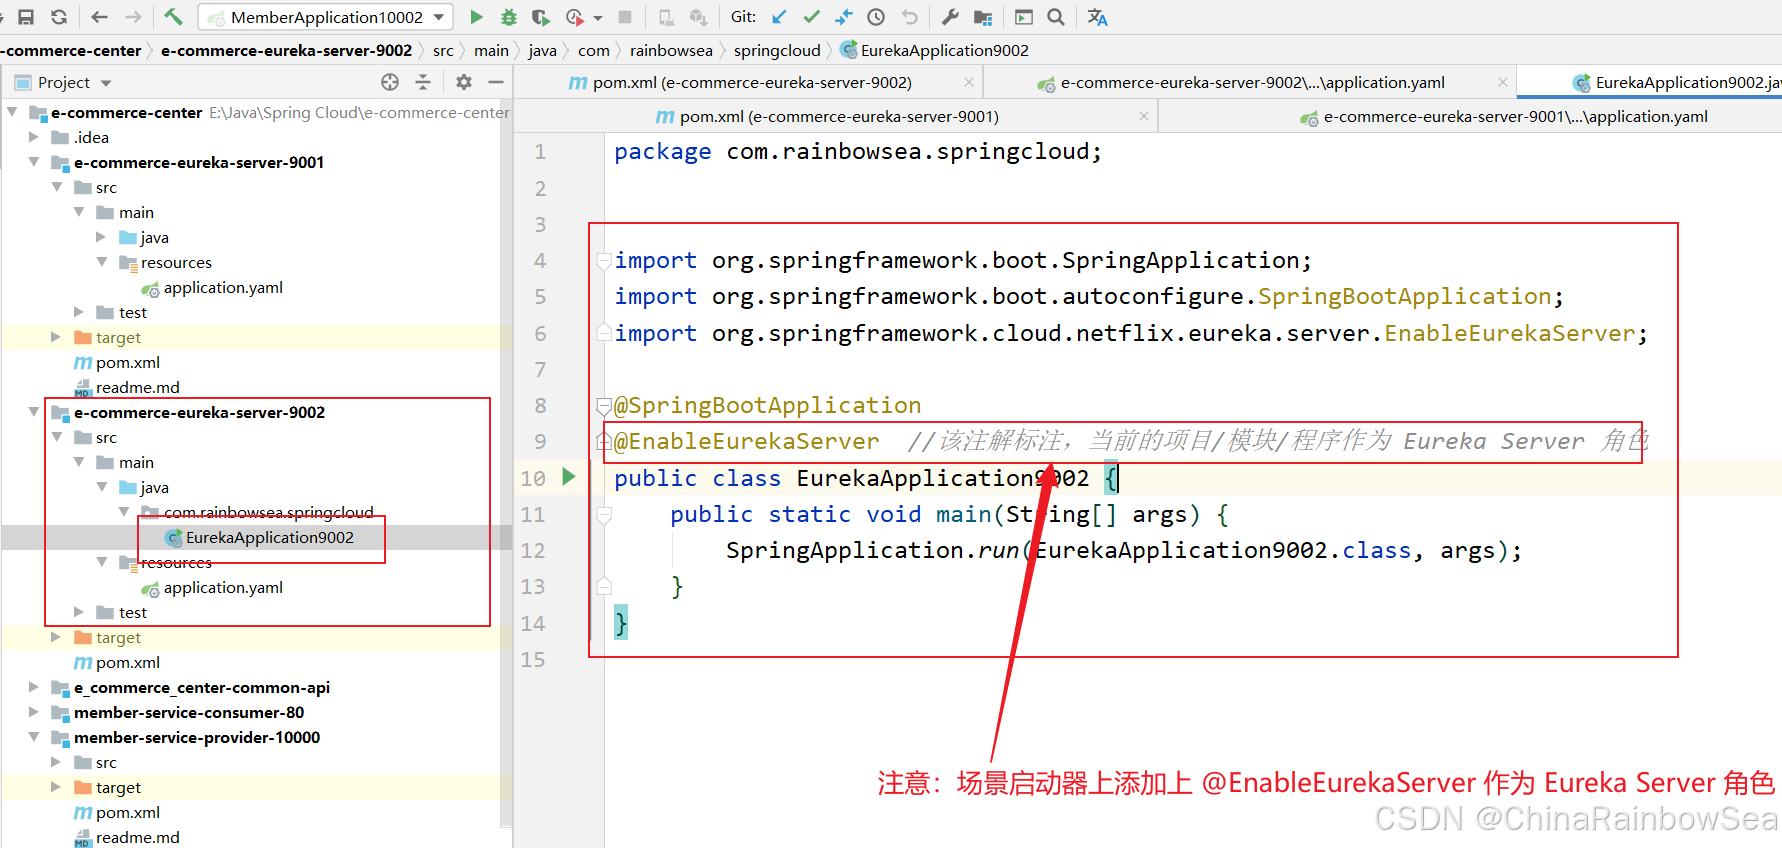1782x848 pixels.
Task: Click the Synchronize/reload icon
Action: tap(59, 17)
